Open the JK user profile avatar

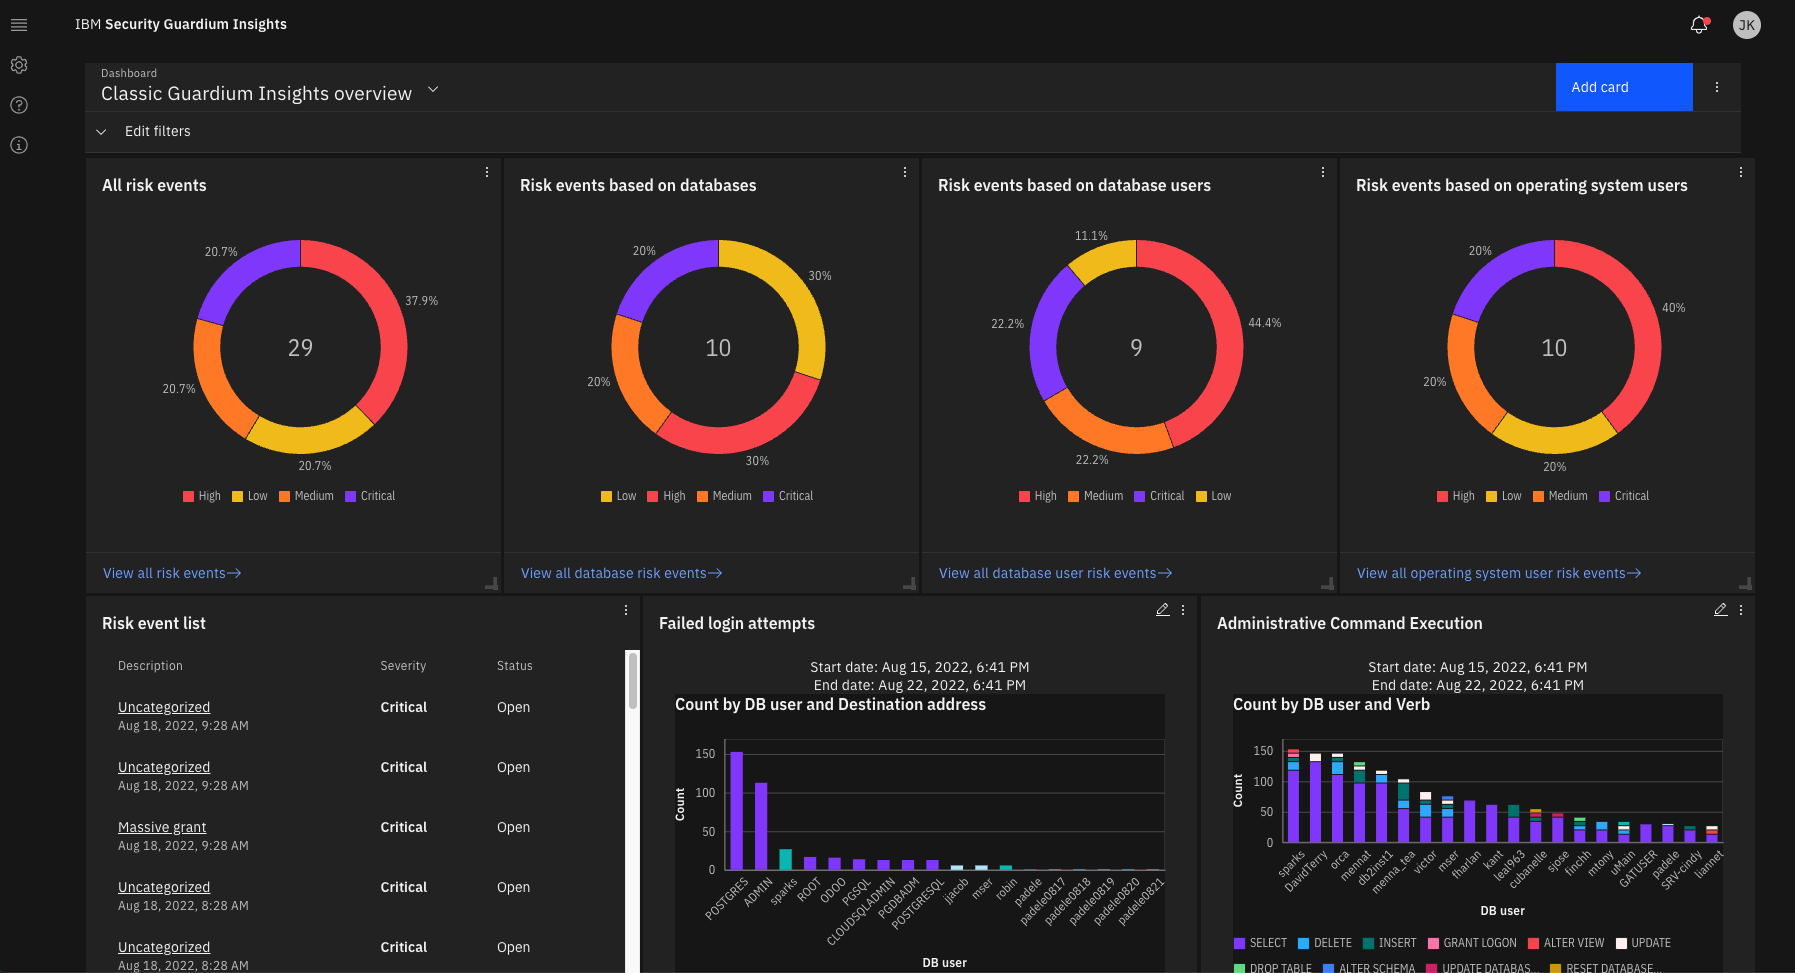[1747, 25]
